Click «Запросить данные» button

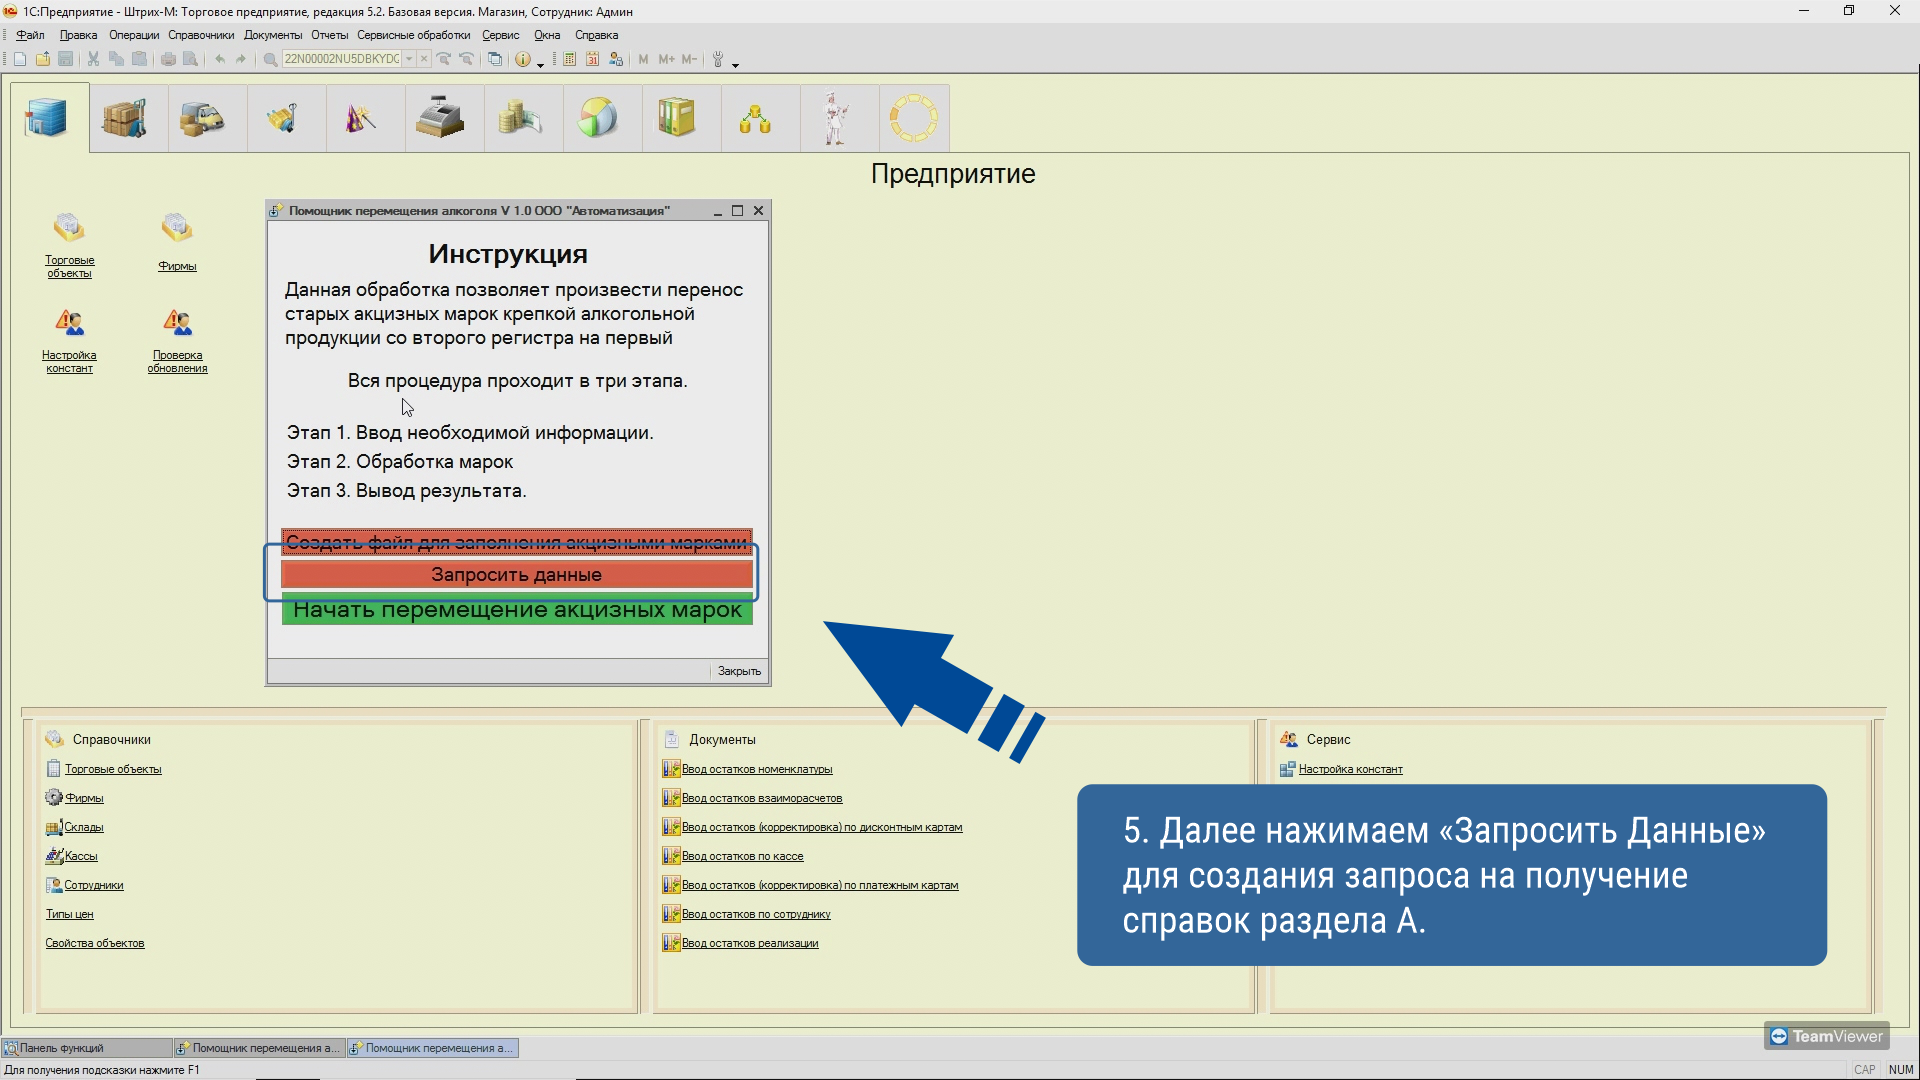pos(517,575)
